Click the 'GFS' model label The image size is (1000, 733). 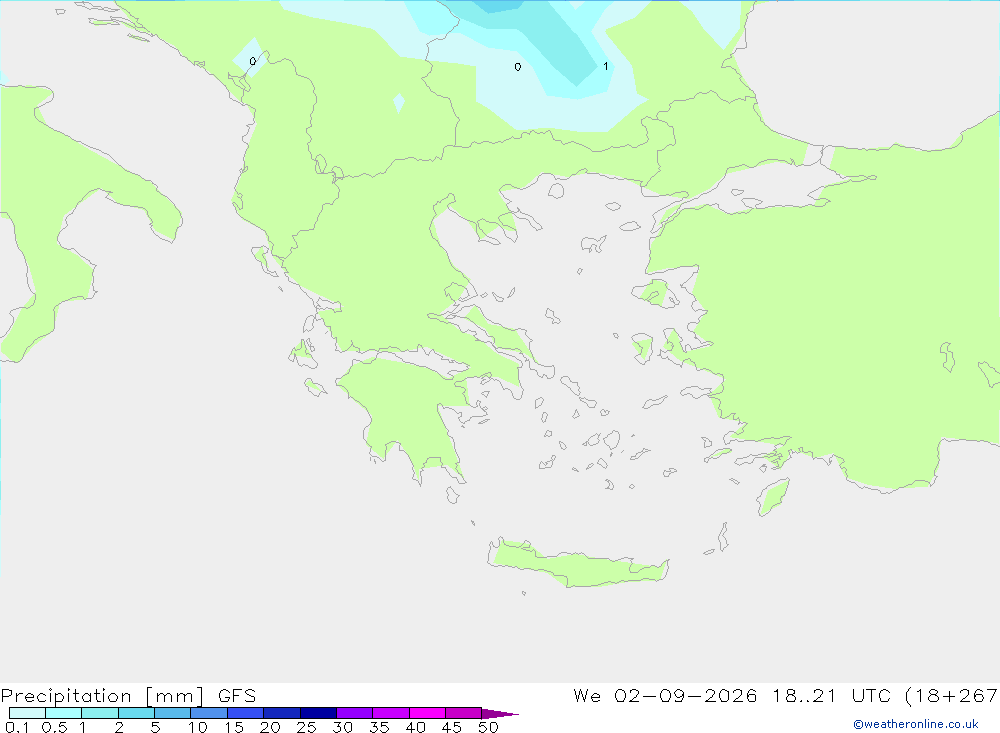pyautogui.click(x=237, y=695)
